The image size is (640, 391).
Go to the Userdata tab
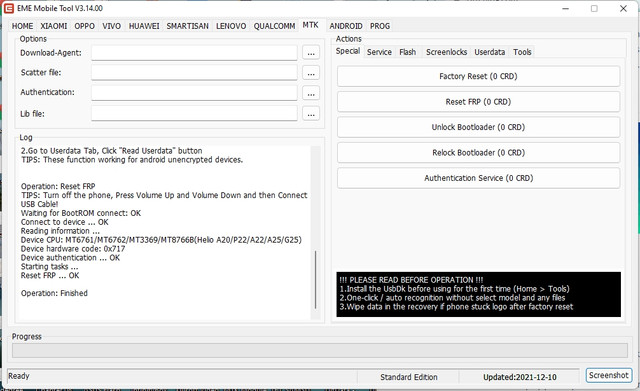pos(489,52)
